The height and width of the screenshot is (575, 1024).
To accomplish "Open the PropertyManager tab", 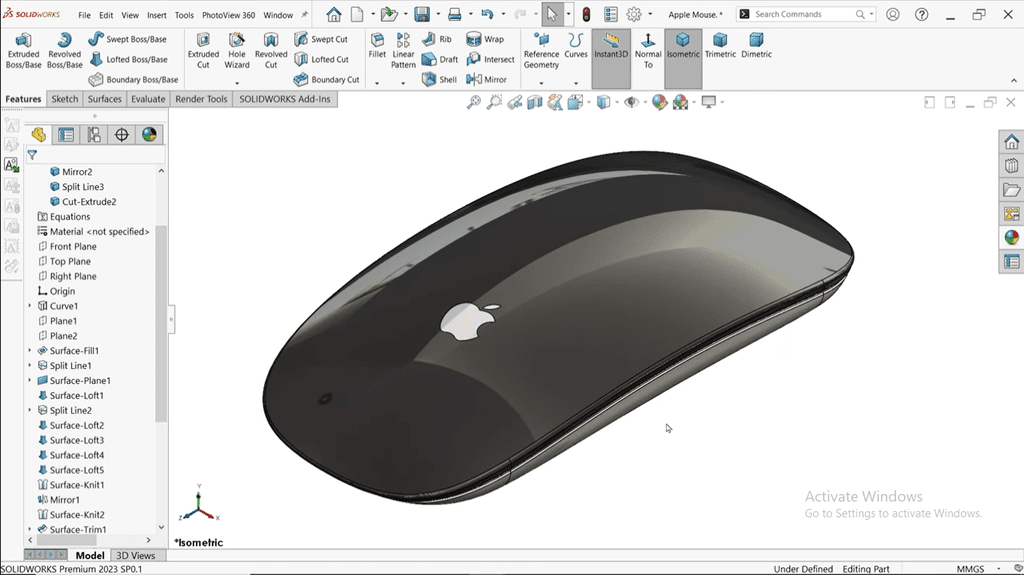I will 66,135.
